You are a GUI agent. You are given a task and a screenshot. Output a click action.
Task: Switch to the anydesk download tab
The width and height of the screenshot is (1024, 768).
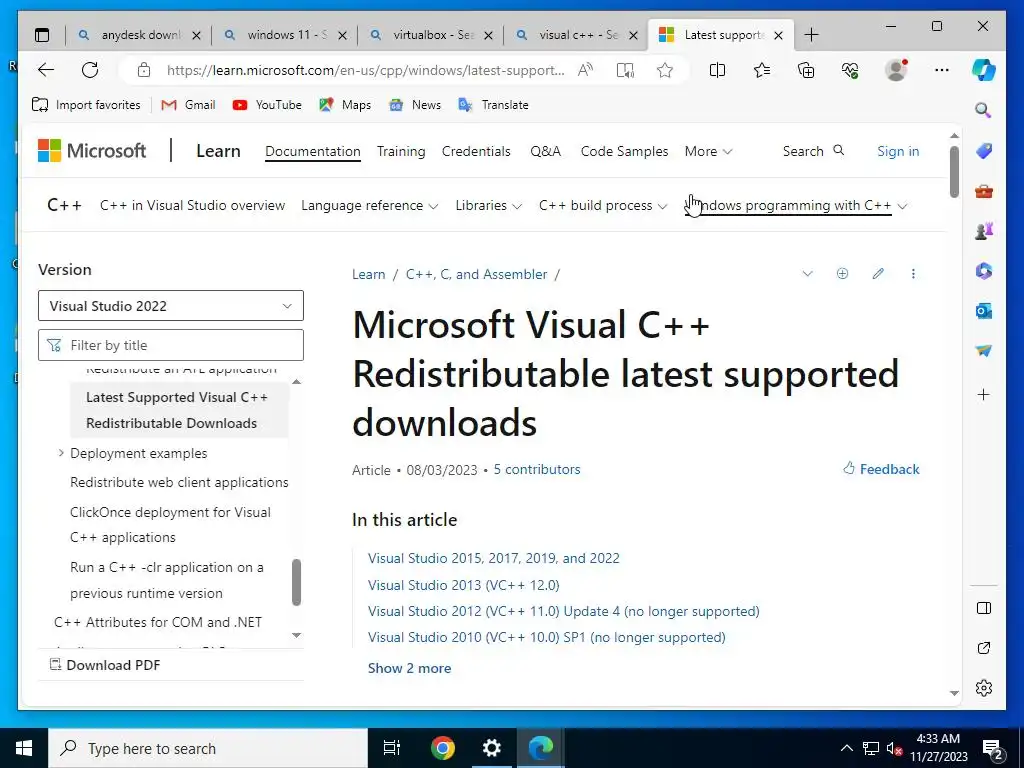click(x=138, y=35)
